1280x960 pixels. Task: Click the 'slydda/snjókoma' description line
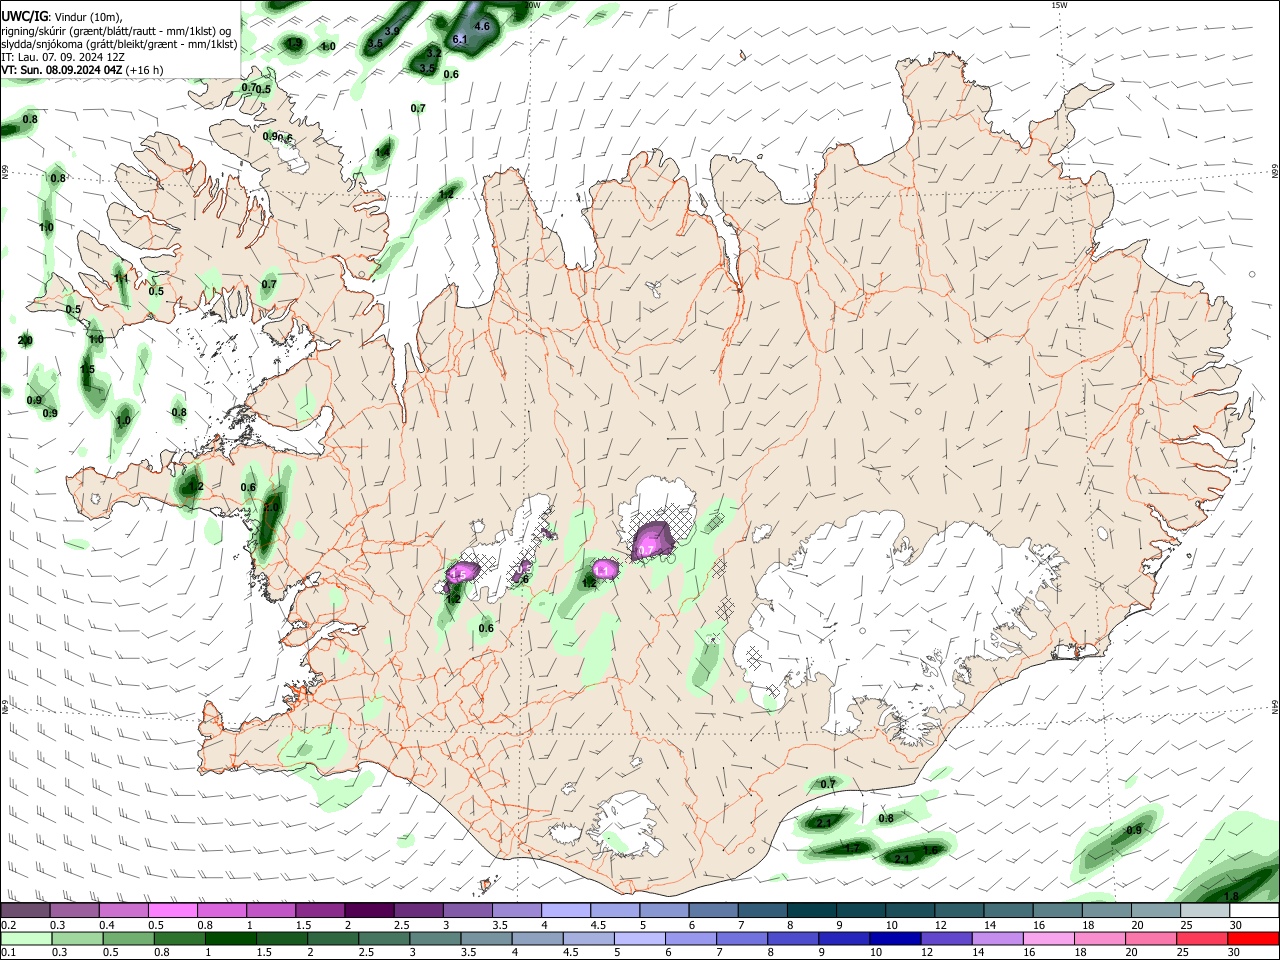pos(119,44)
